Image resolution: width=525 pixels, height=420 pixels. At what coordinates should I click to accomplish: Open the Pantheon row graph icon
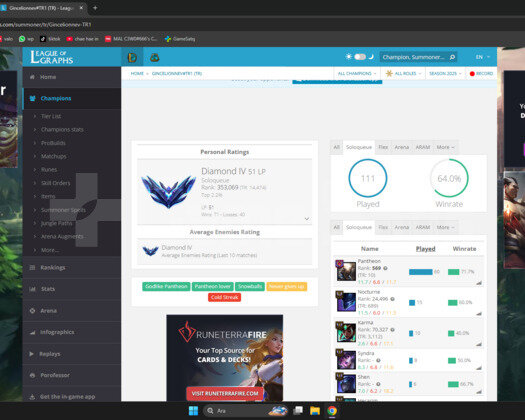pyautogui.click(x=479, y=283)
